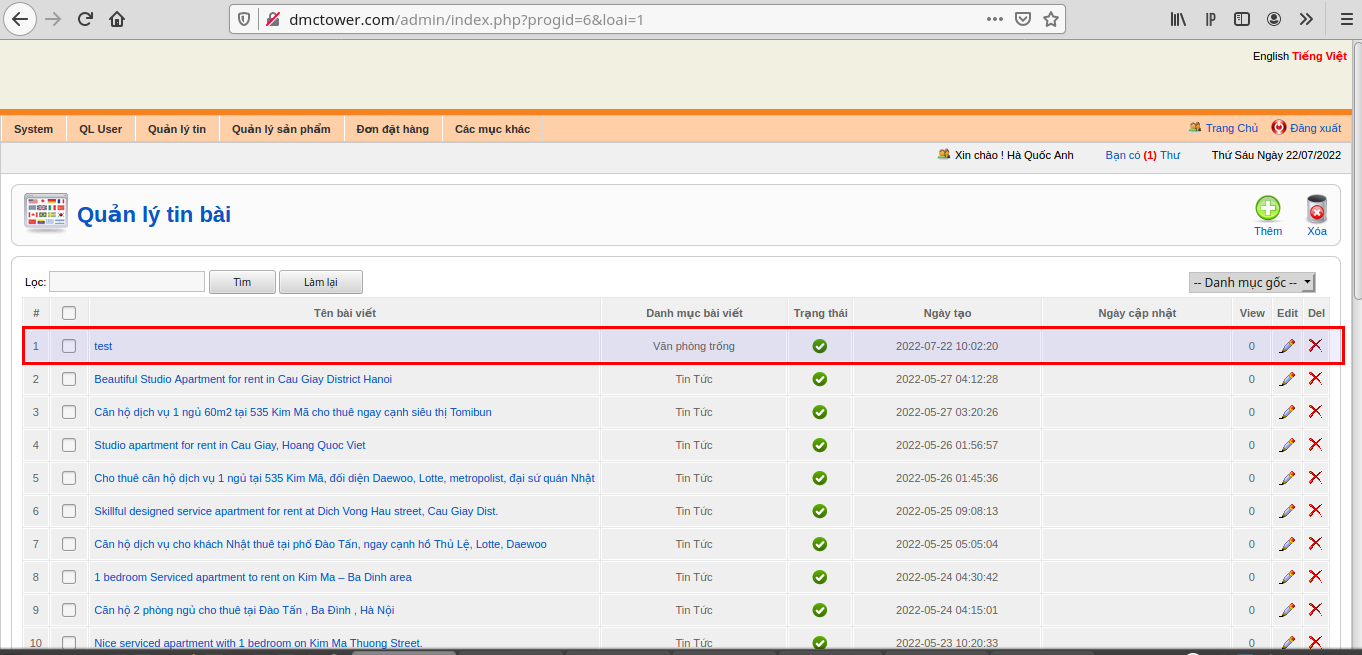Expand the browser toolbar overflow chevron
1362x655 pixels.
pyautogui.click(x=1306, y=19)
